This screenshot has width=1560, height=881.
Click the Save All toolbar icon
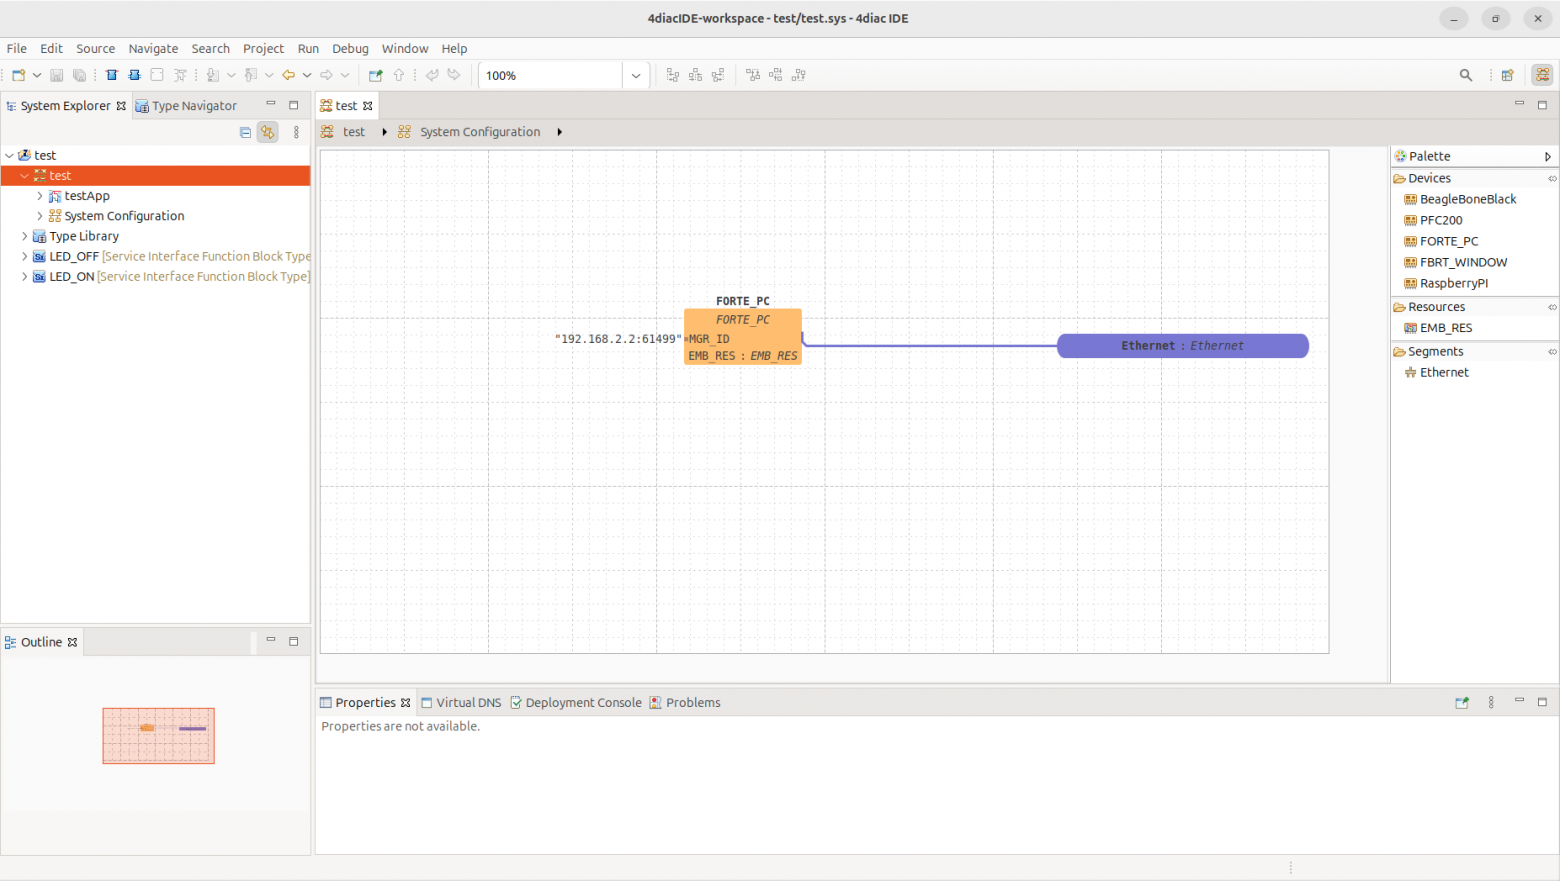[x=79, y=75]
